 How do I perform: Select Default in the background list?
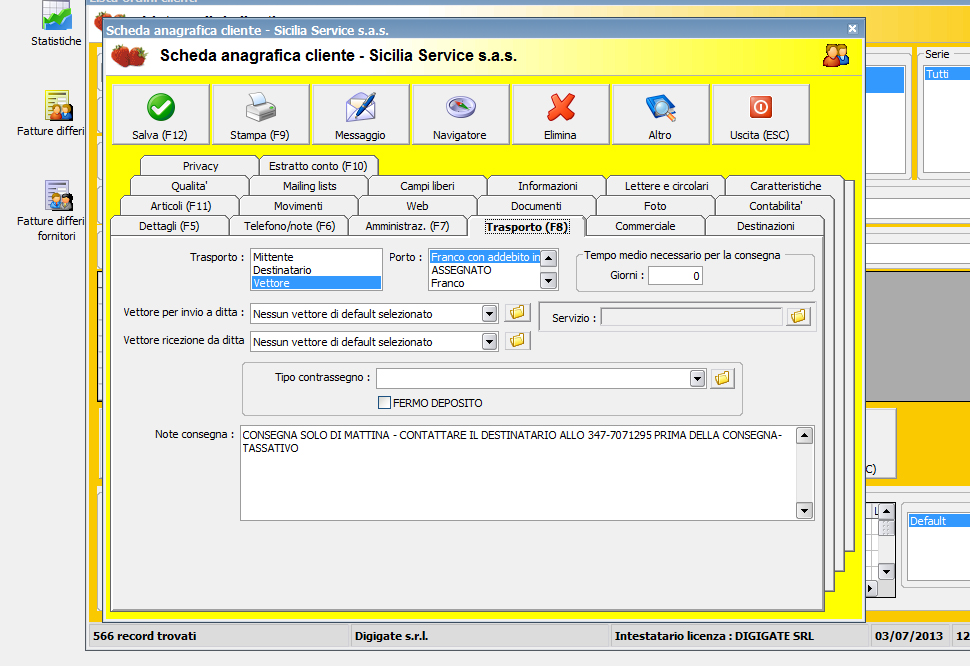938,521
